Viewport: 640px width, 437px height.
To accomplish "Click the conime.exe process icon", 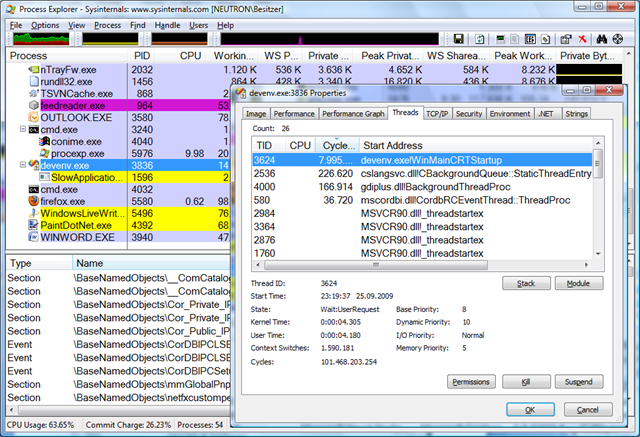I will pyautogui.click(x=44, y=141).
